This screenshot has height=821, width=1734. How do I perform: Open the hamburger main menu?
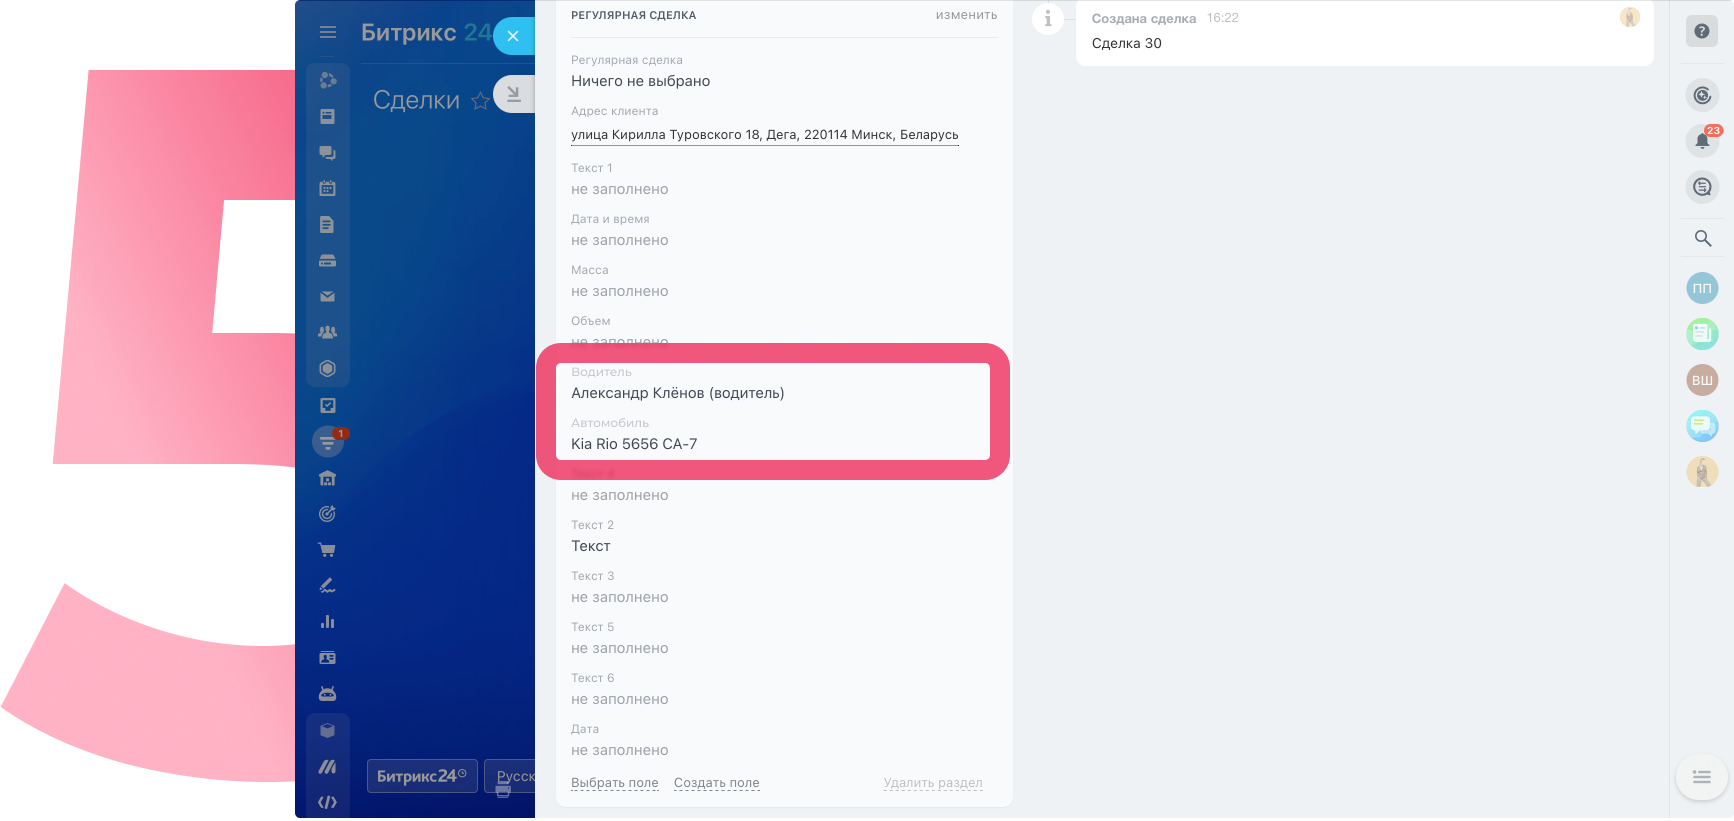(327, 32)
